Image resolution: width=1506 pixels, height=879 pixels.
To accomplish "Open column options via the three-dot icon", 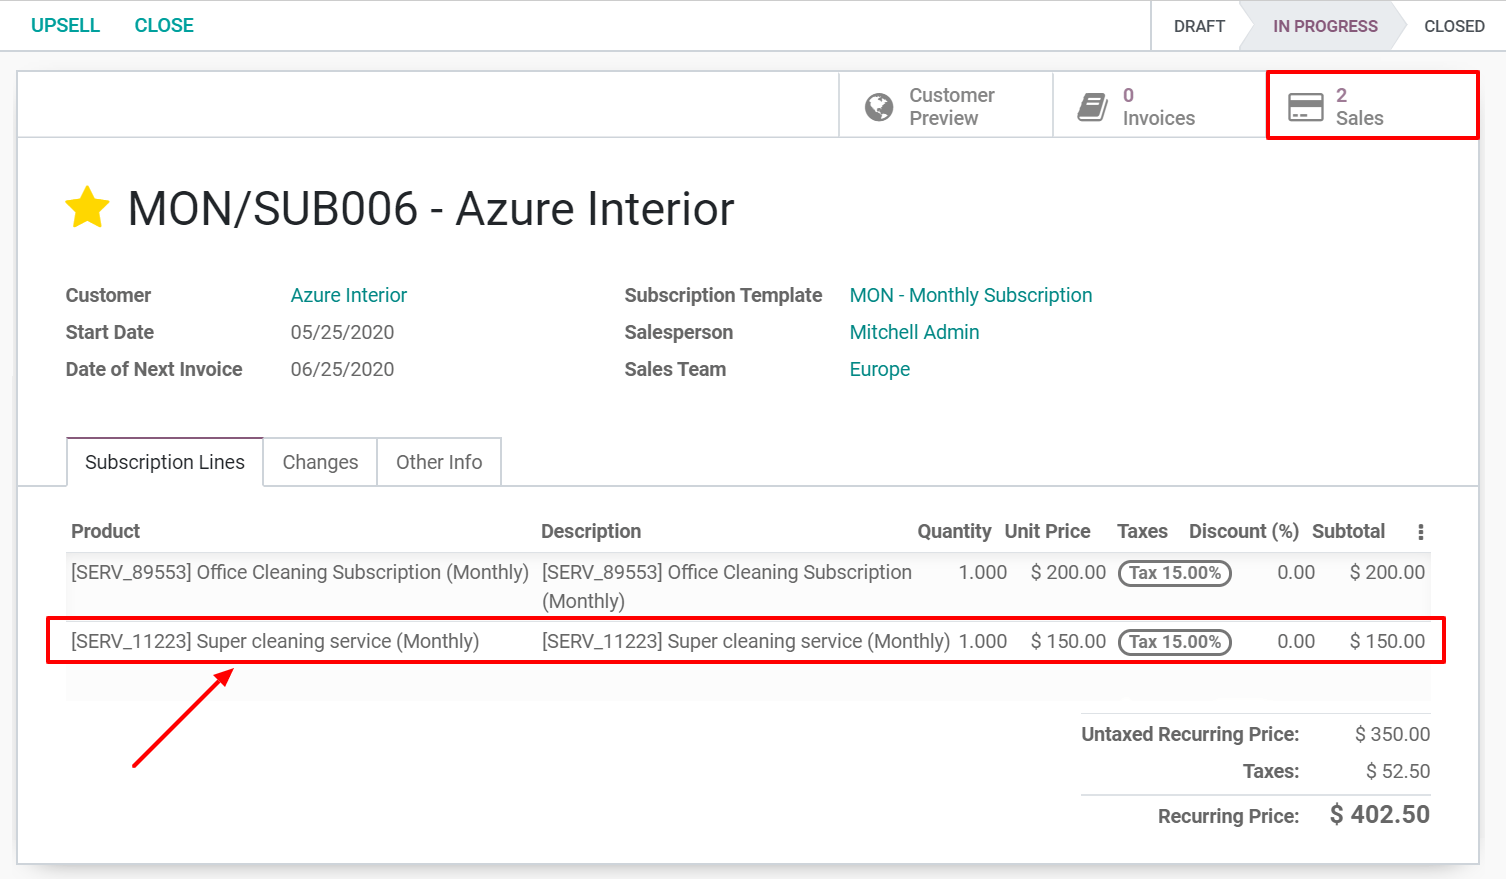I will (1421, 531).
